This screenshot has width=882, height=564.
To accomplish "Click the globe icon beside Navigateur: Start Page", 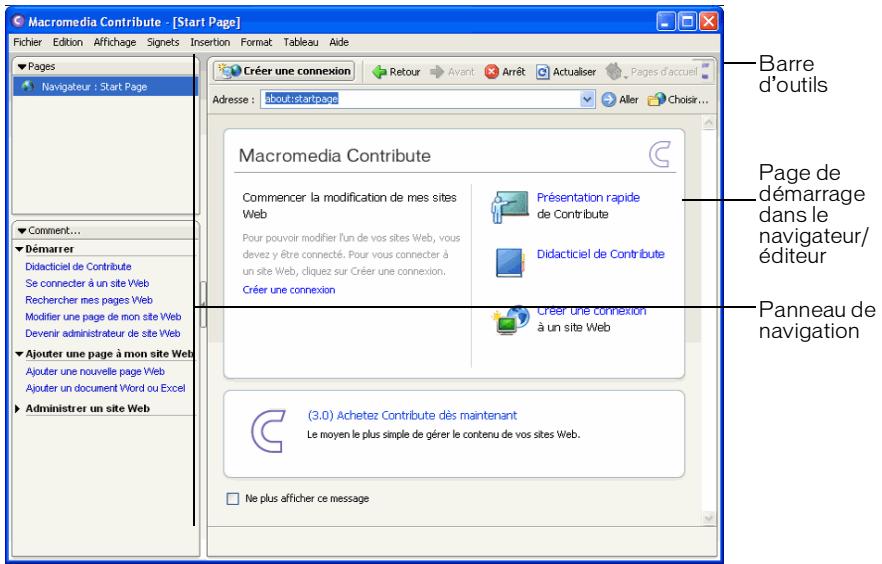I will click(x=28, y=87).
